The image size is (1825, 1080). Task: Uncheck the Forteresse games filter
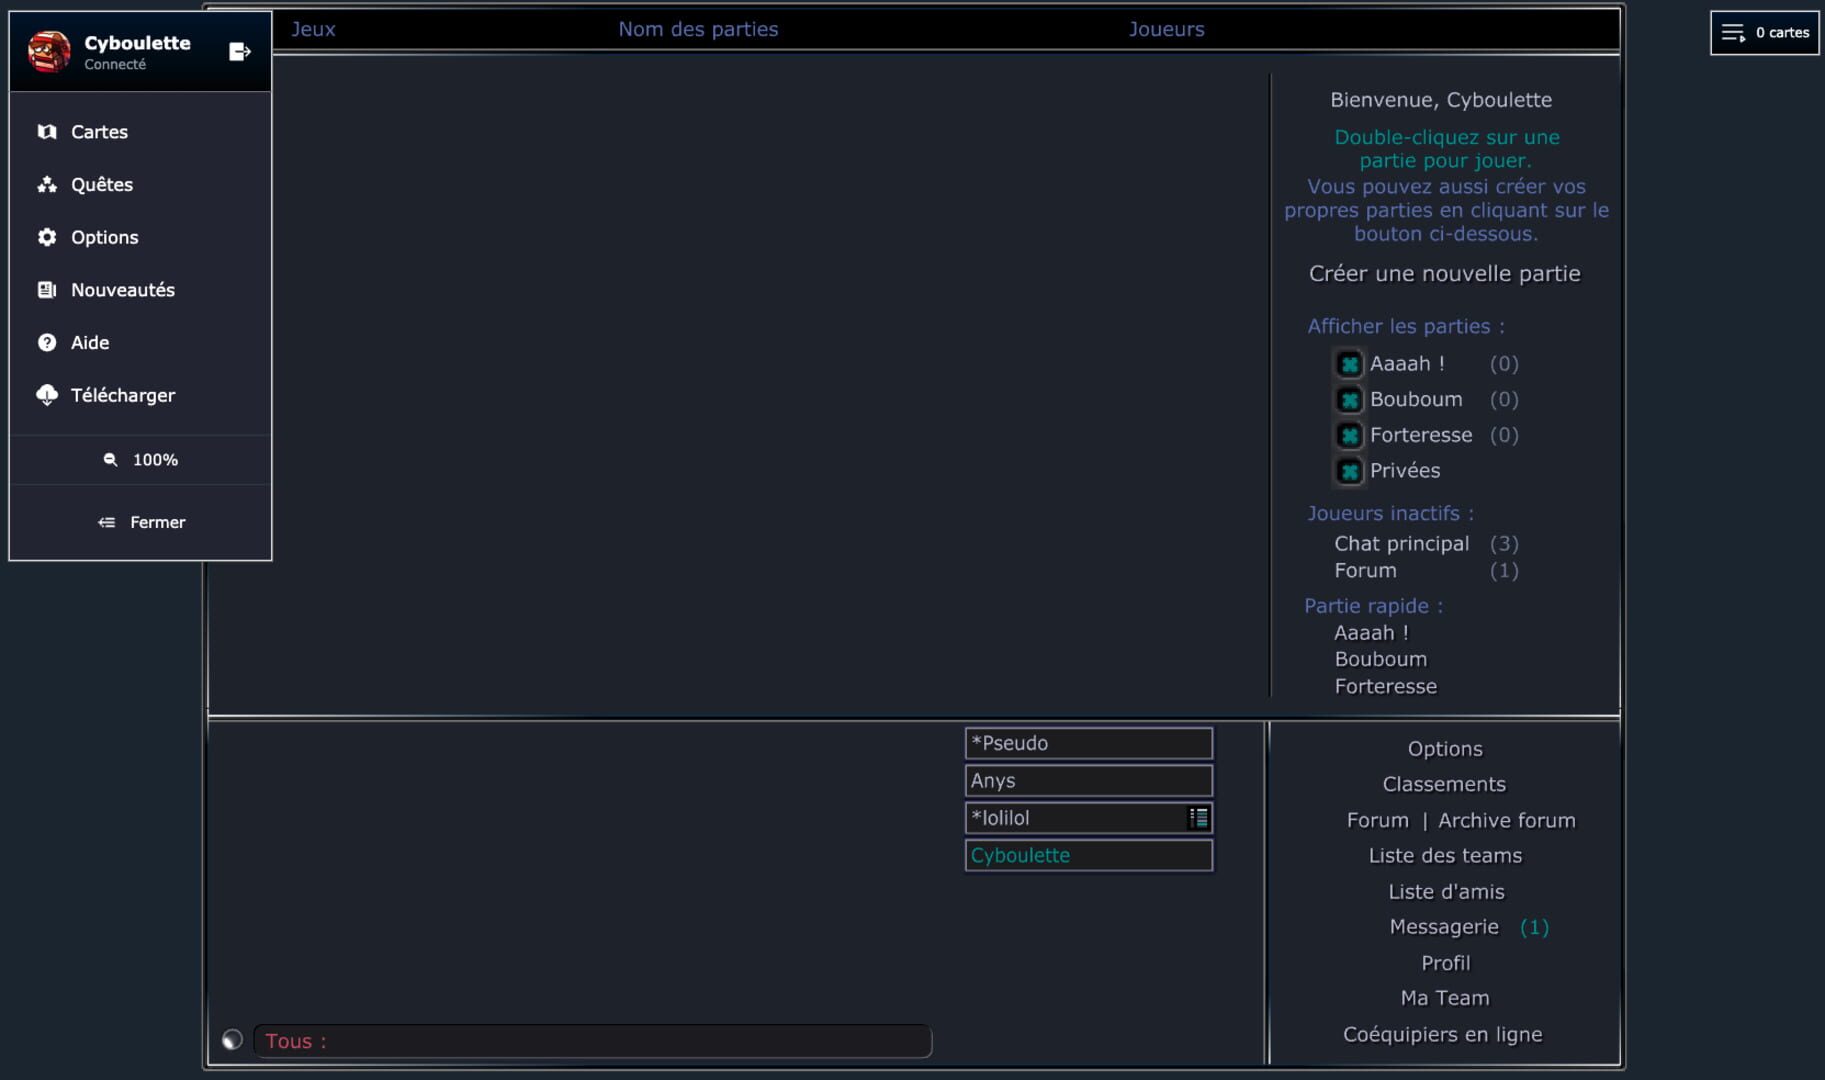[x=1349, y=436]
